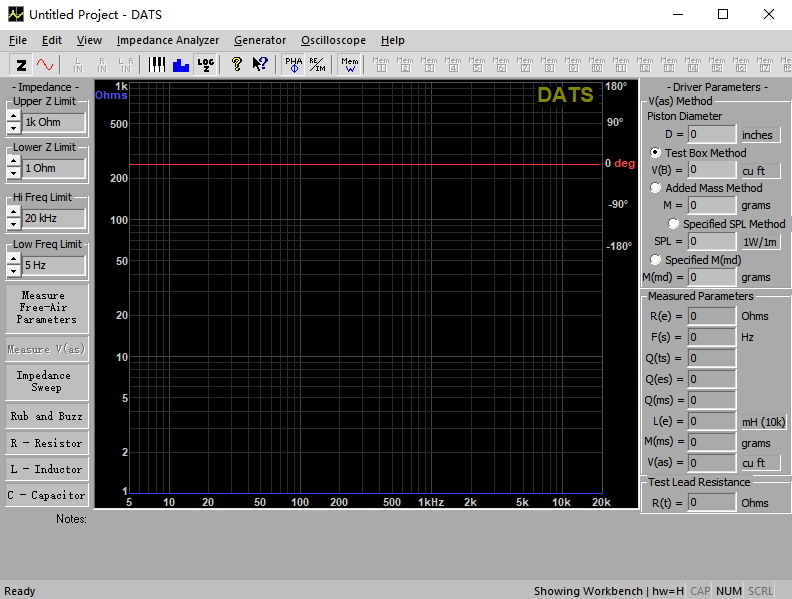Start the Rub and Buzz test
The image size is (792, 599).
[x=46, y=416]
